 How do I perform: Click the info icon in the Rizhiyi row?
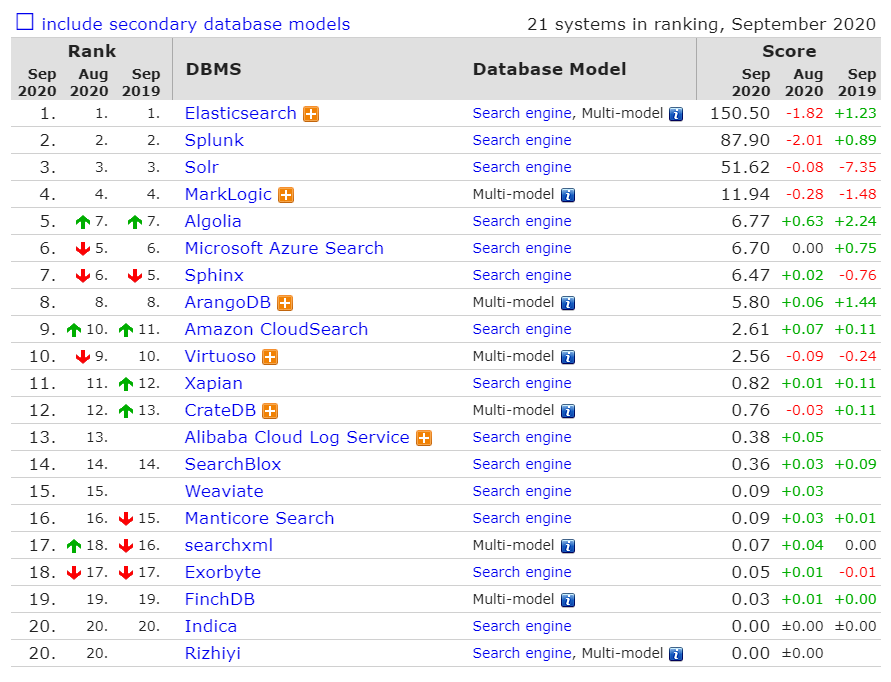[676, 654]
